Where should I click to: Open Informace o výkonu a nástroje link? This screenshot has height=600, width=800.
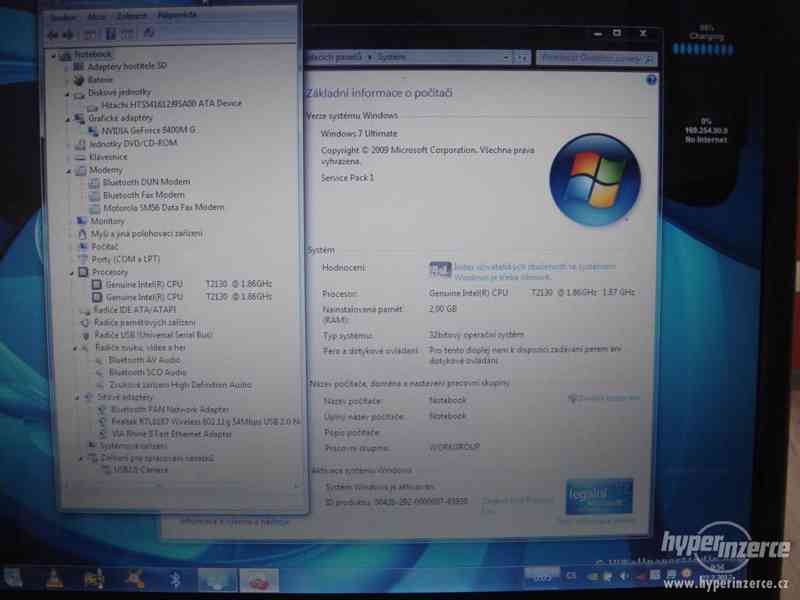pos(234,522)
